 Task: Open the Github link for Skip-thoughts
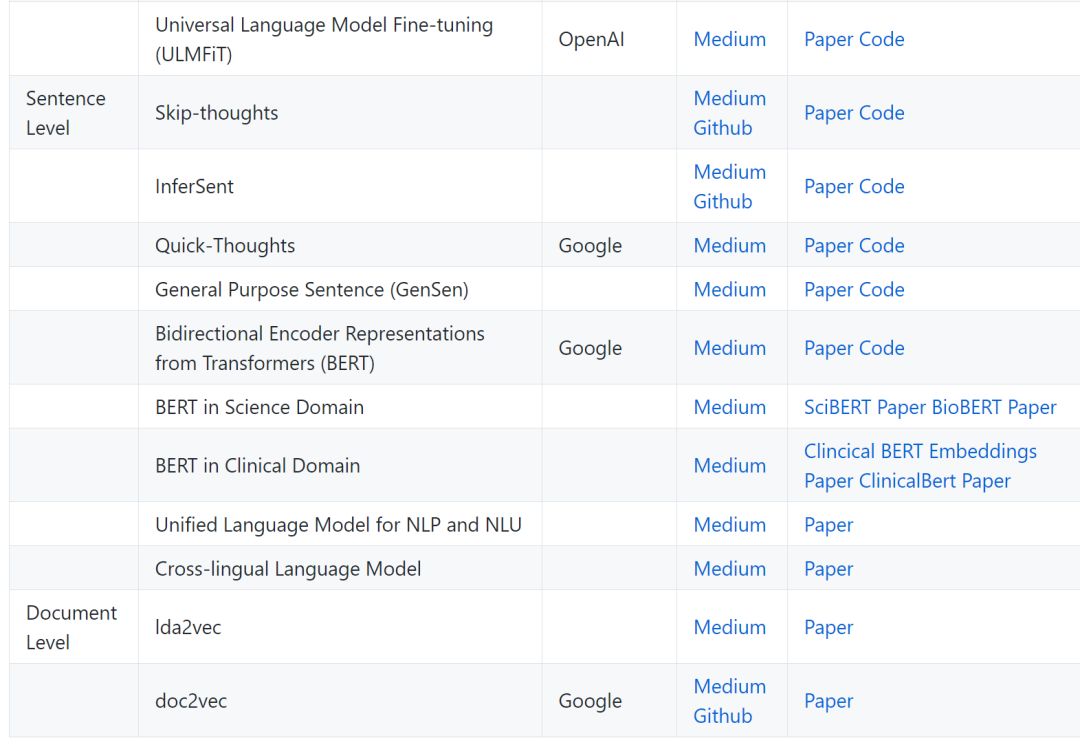tap(722, 128)
